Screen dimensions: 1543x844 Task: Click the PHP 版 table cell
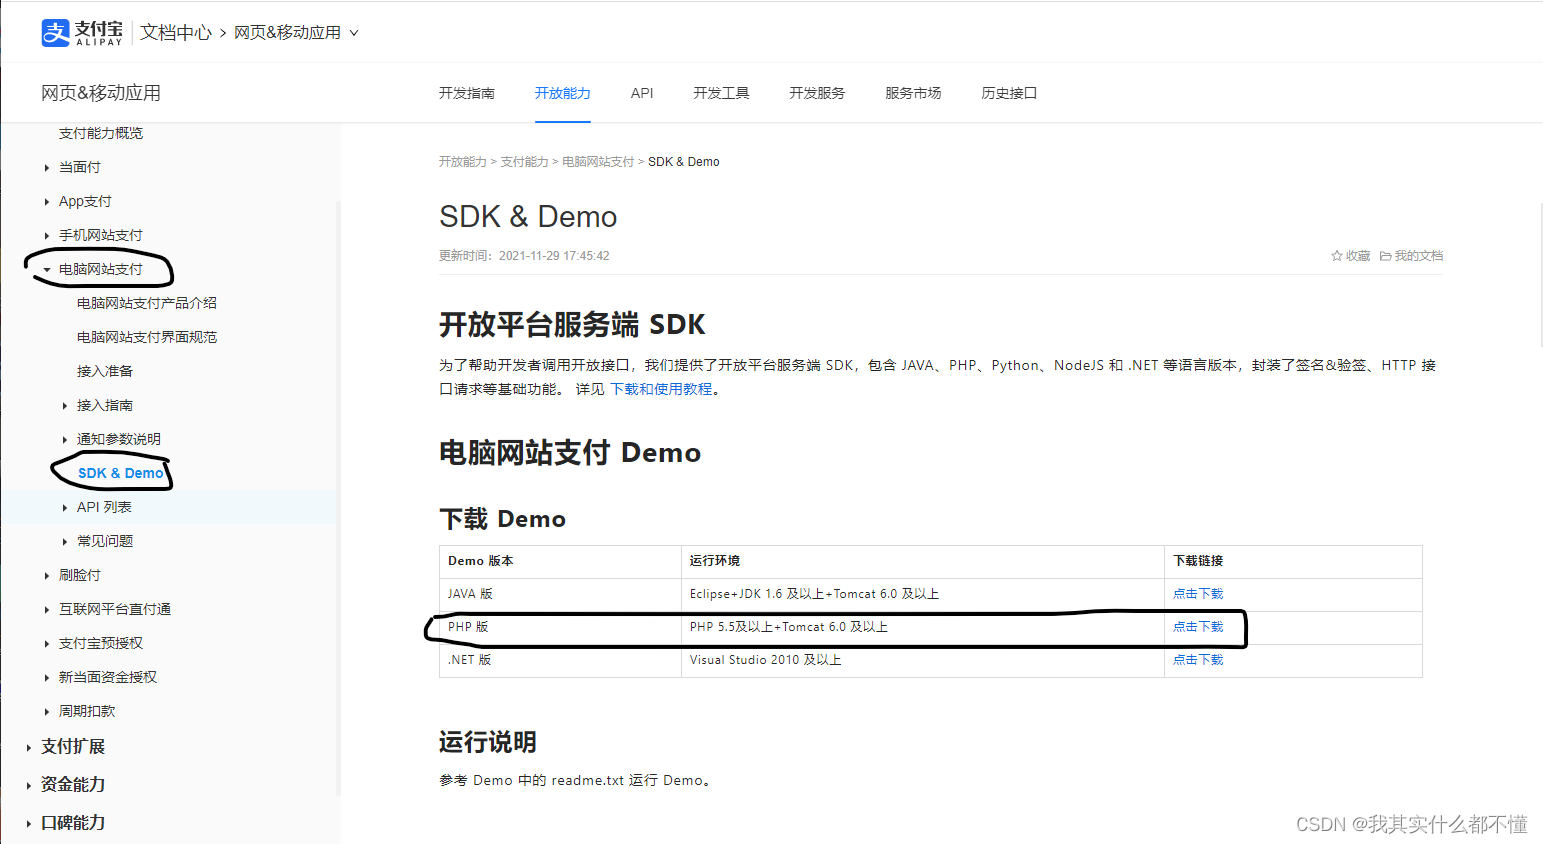[560, 627]
